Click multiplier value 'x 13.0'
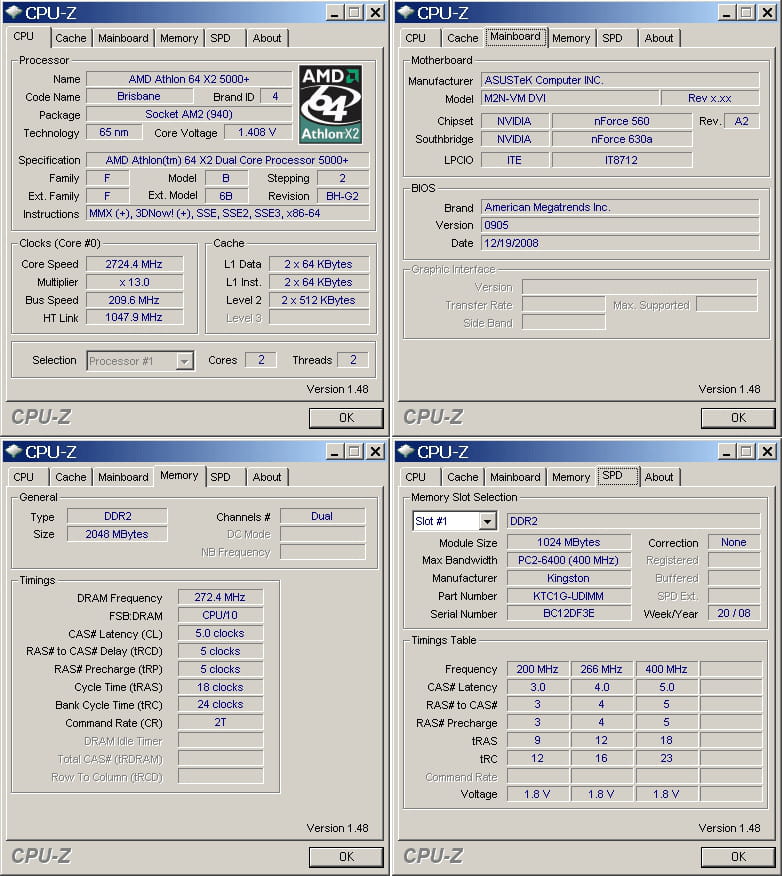Screen dimensions: 782x876 point(134,282)
